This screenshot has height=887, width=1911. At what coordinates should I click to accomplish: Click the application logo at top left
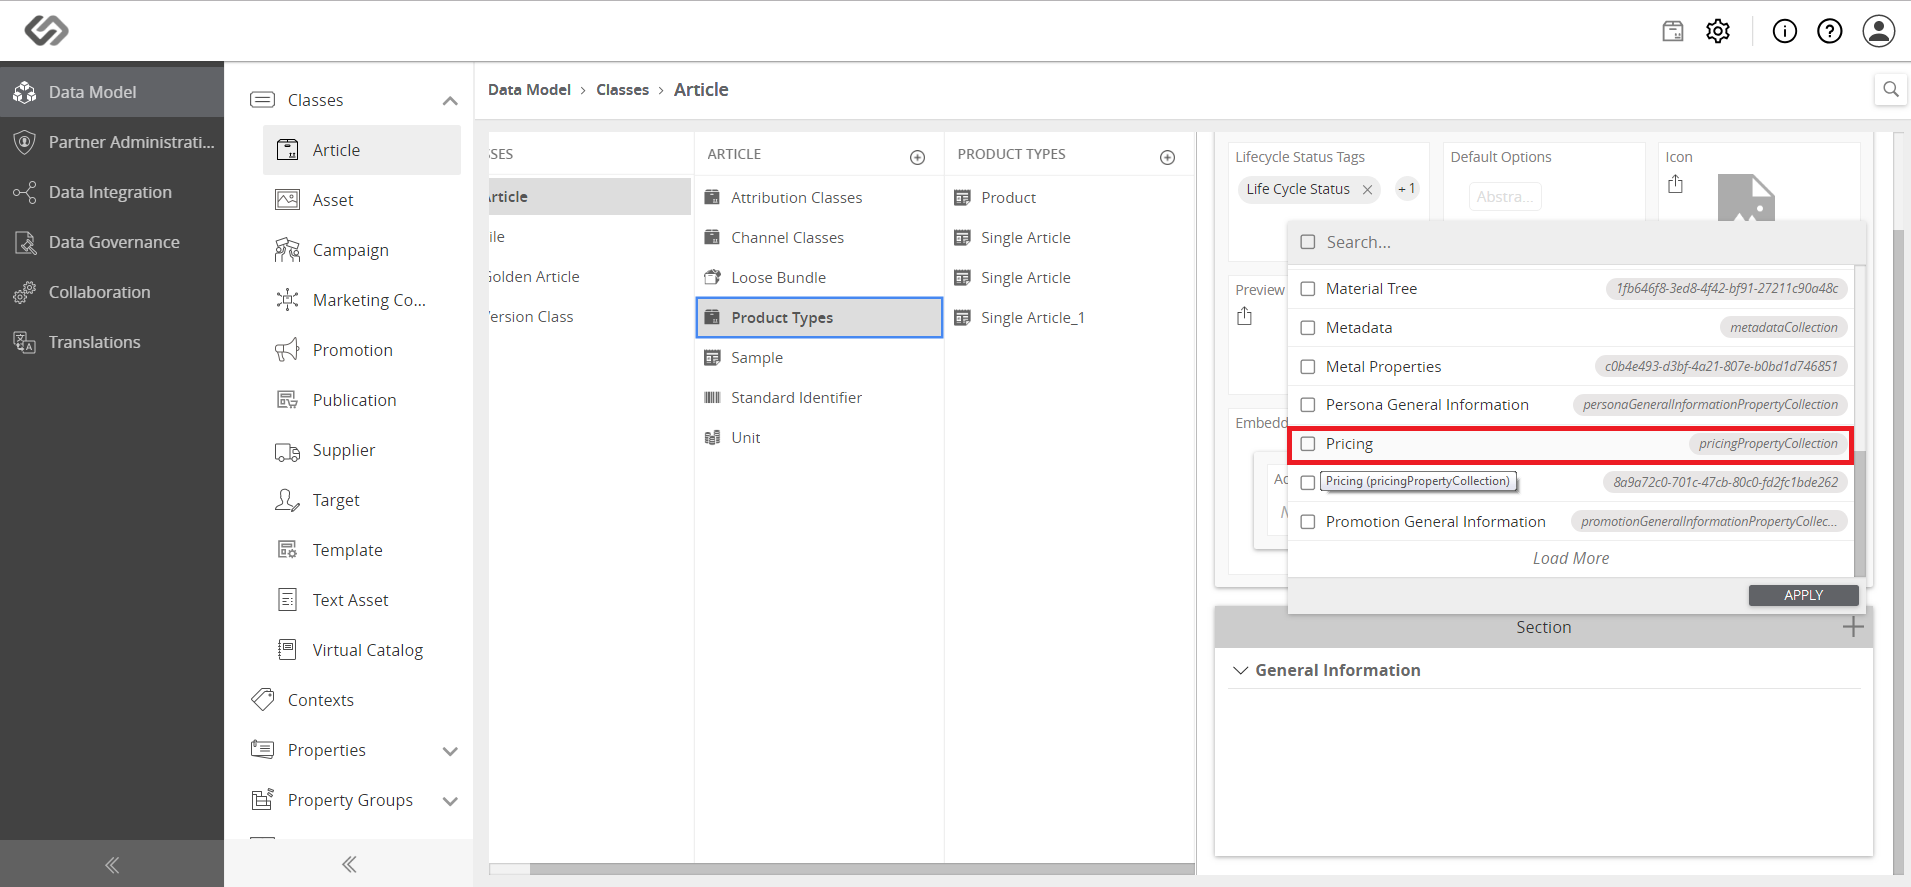[46, 31]
